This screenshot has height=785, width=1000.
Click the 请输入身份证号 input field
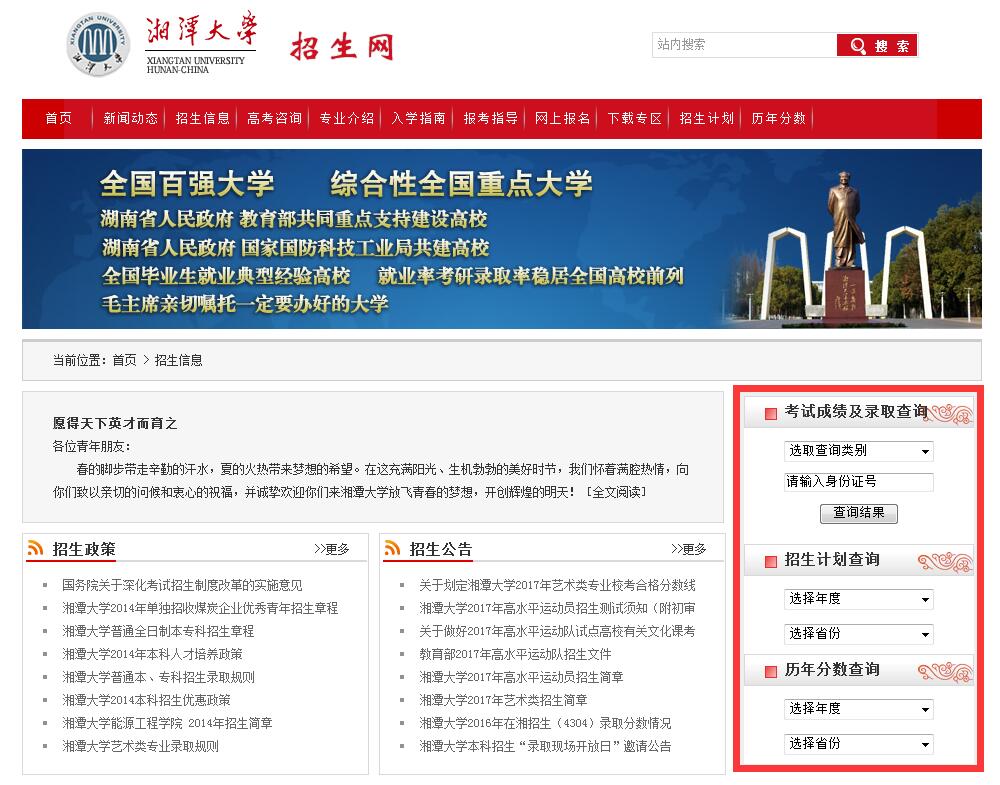coord(858,481)
